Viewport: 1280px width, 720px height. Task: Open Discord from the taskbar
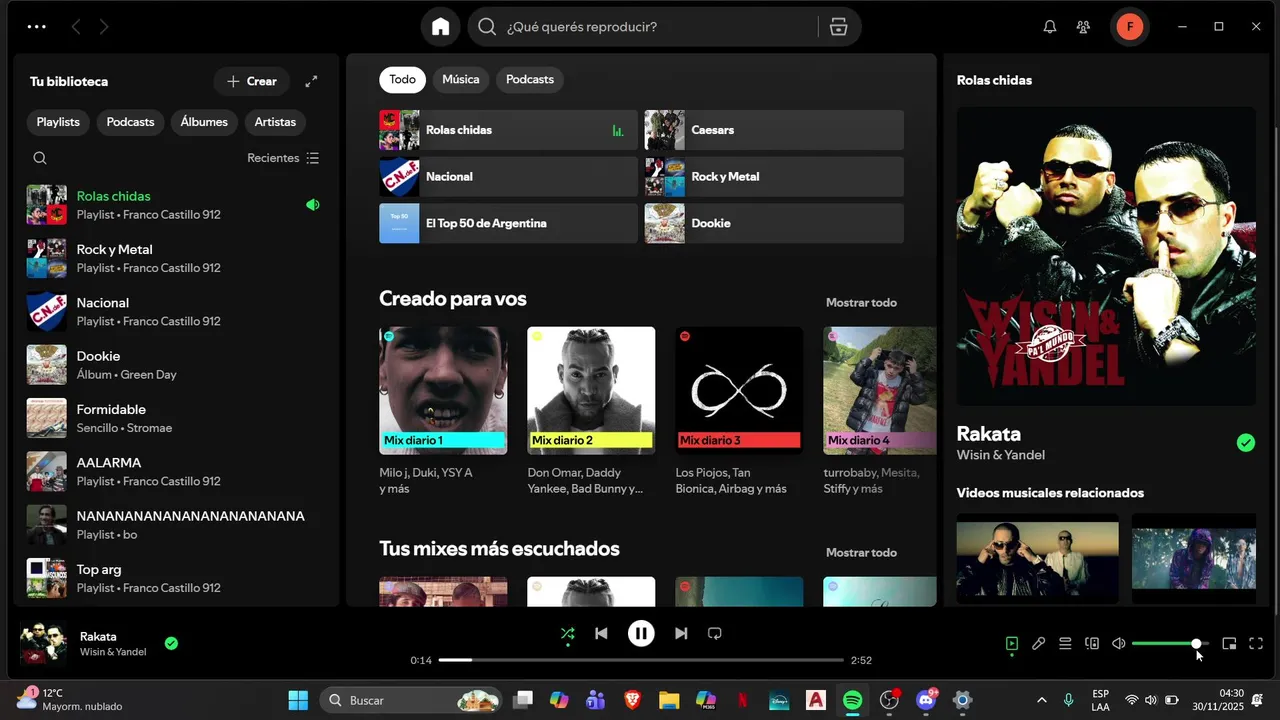[926, 700]
